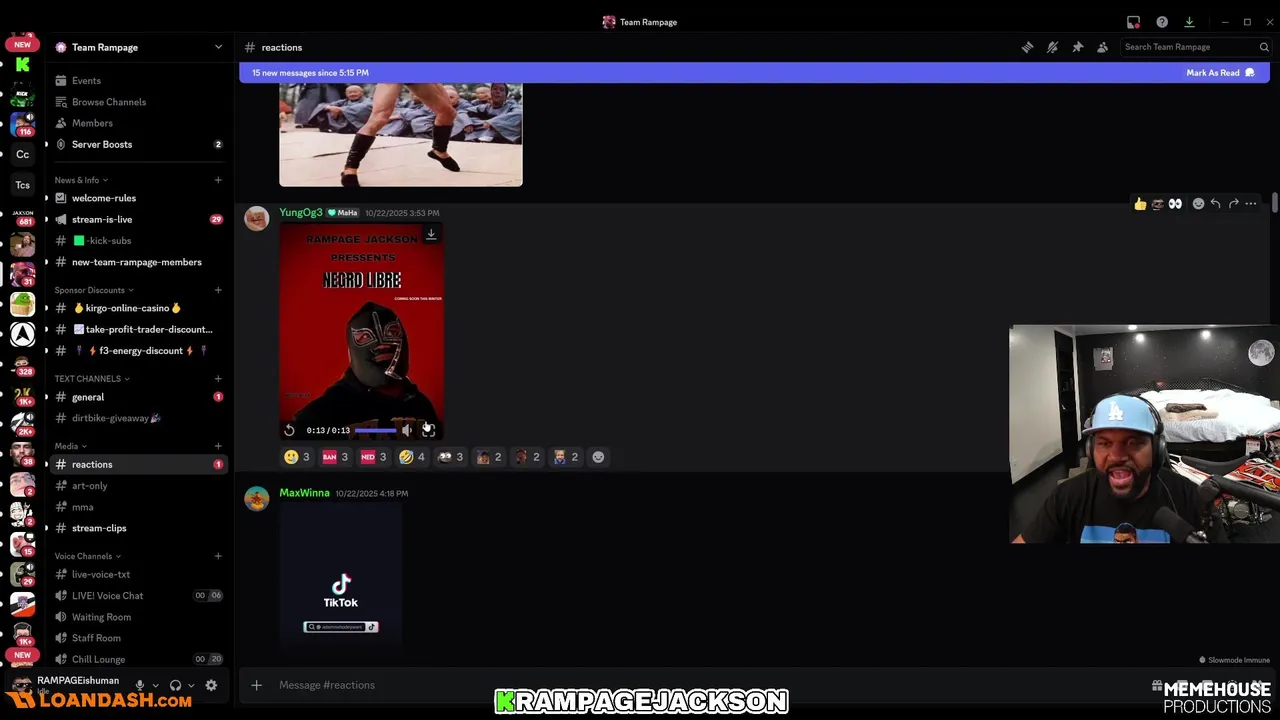
Task: Collapse the TEXT CHANNELS category
Action: coord(92,379)
